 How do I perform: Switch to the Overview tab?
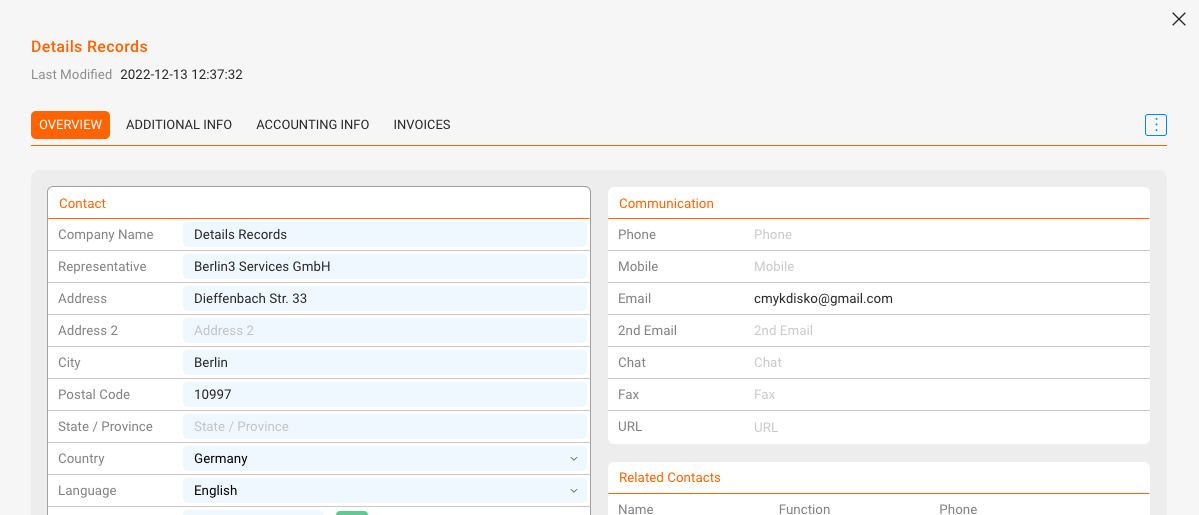(x=70, y=125)
